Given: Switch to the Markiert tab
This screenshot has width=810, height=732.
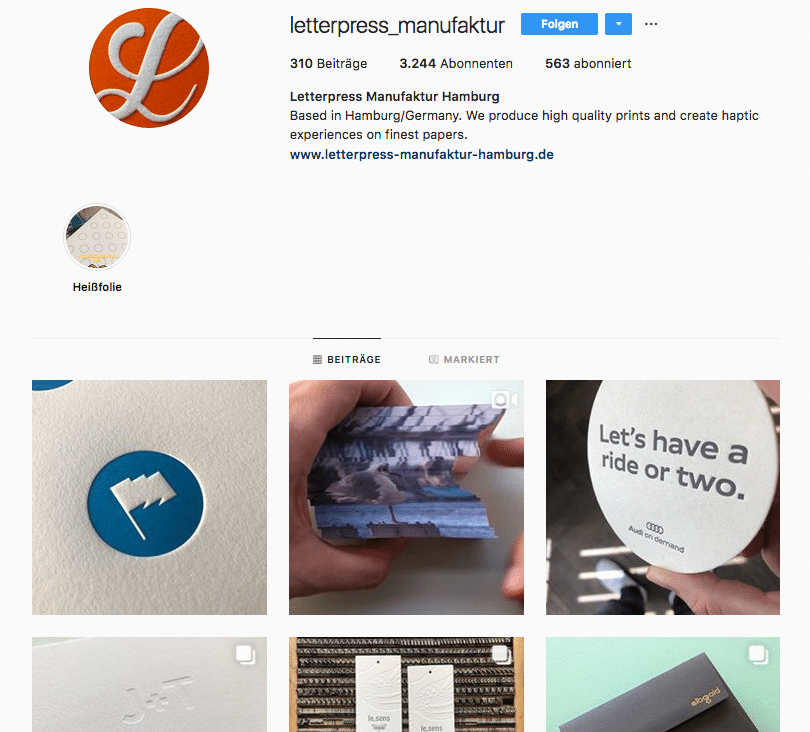Looking at the screenshot, I should (x=464, y=359).
